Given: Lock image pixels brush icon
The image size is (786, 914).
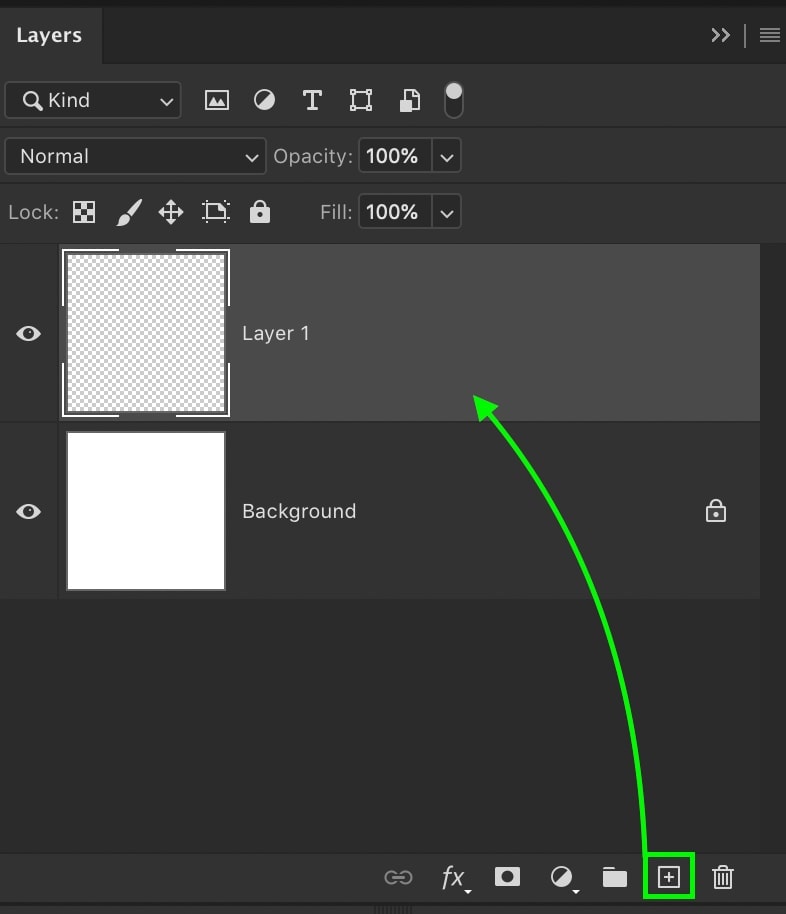Looking at the screenshot, I should (x=129, y=212).
